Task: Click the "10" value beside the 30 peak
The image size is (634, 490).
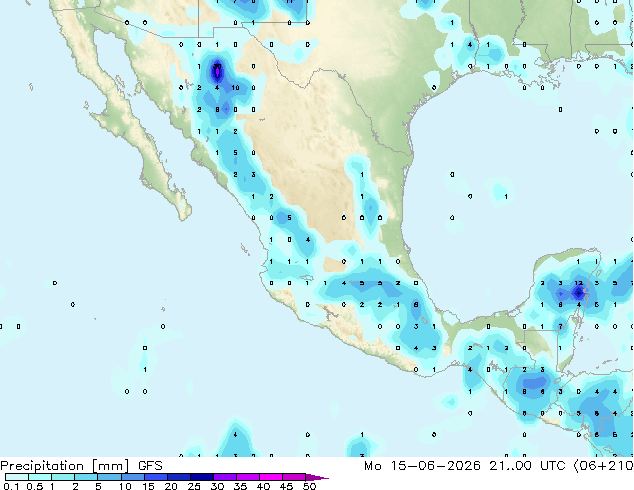Action: tap(235, 88)
